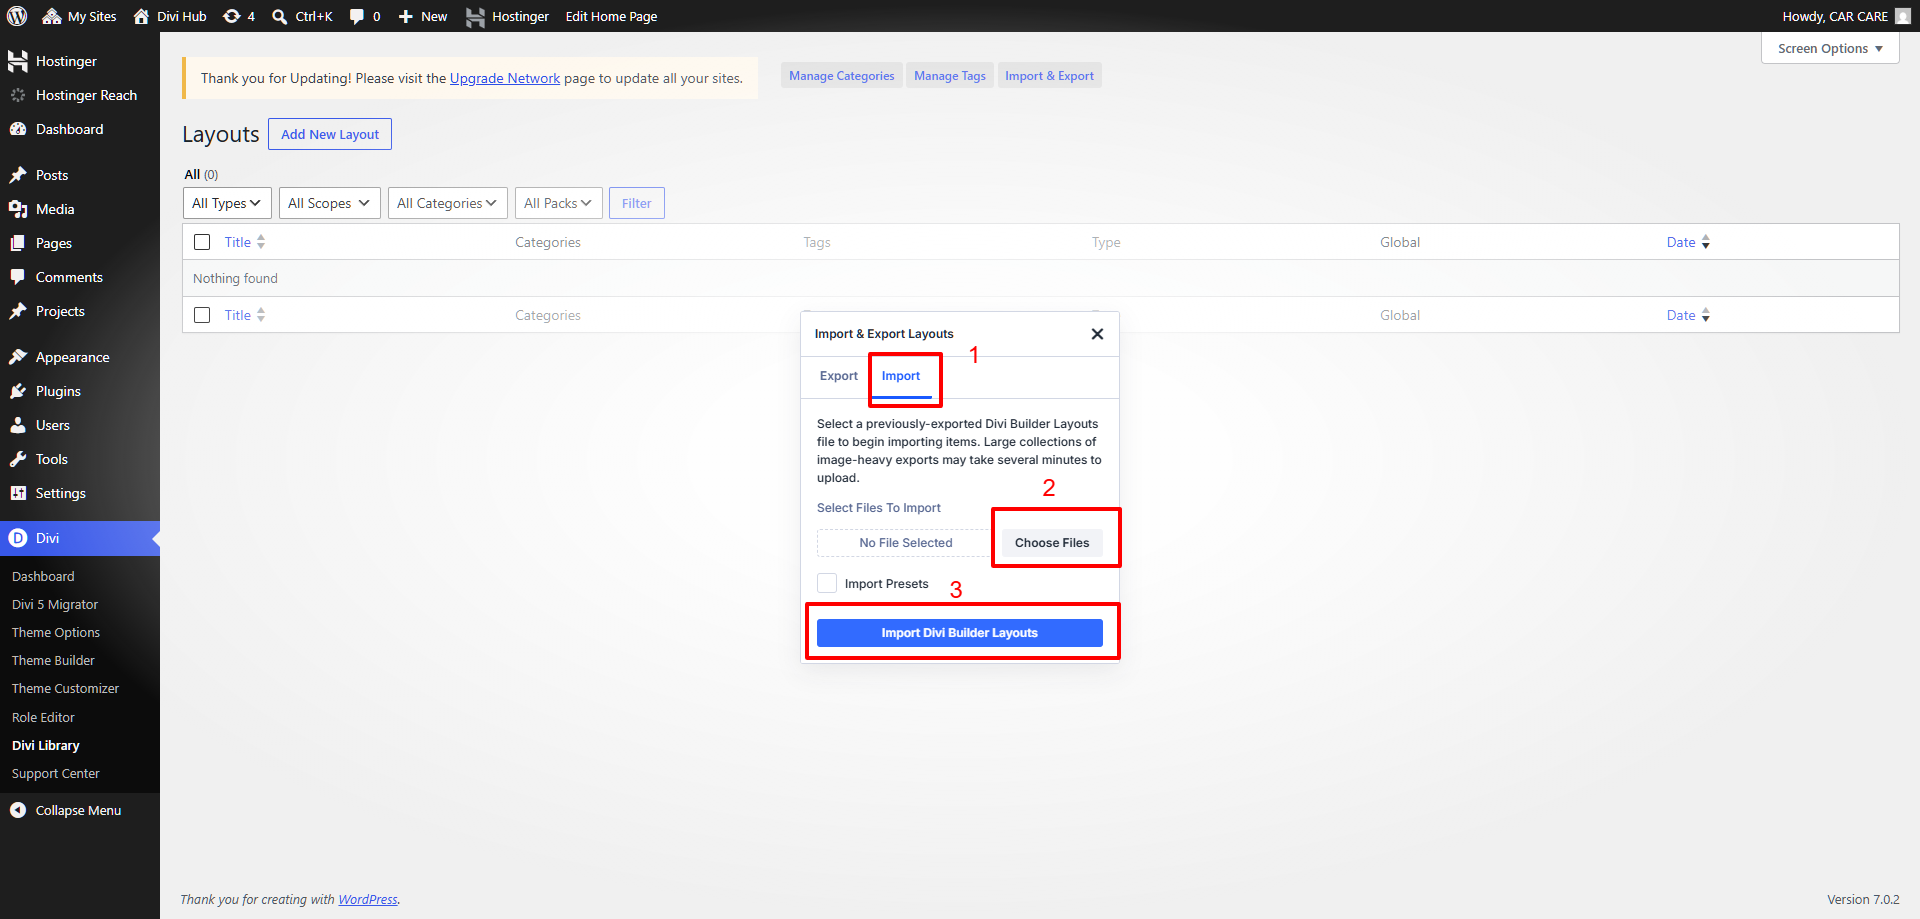The width and height of the screenshot is (1920, 919).
Task: Click the WordPress logo icon
Action: (x=17, y=16)
